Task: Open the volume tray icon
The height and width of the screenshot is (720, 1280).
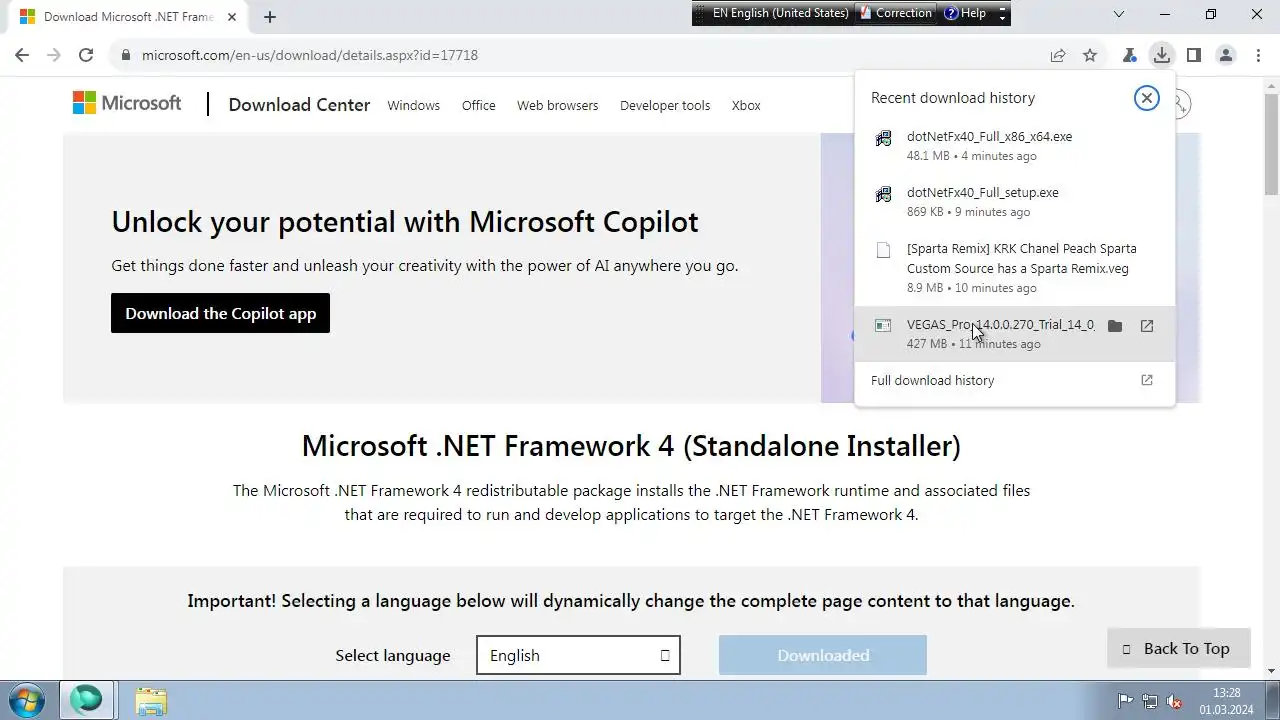Action: (1175, 701)
